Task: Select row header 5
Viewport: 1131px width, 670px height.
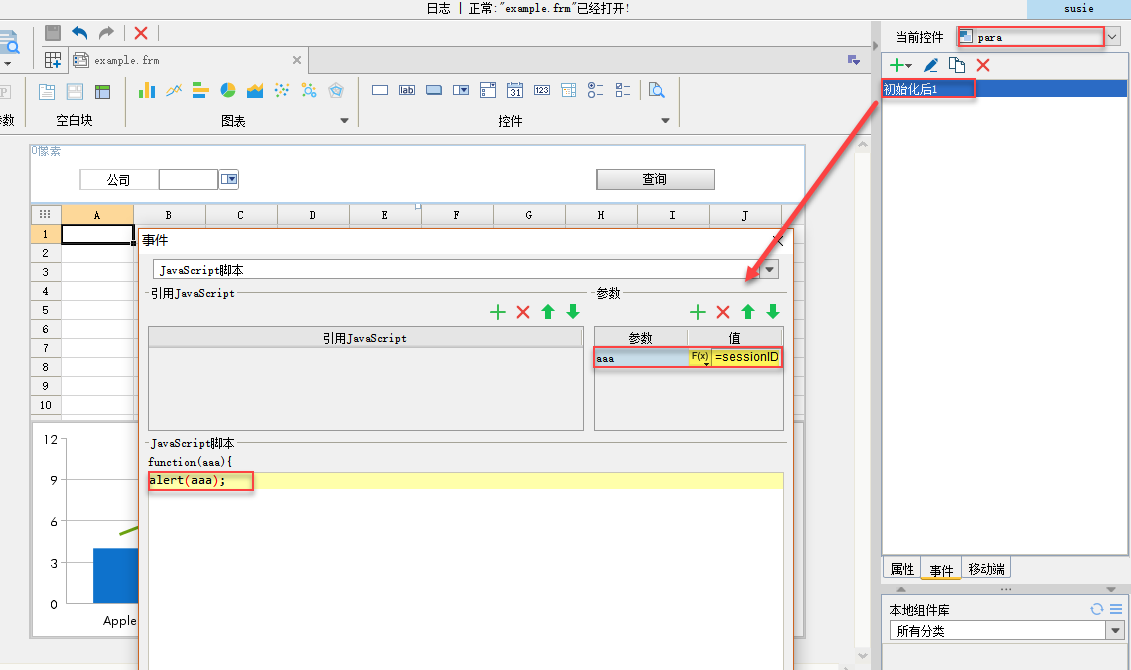Action: point(45,310)
